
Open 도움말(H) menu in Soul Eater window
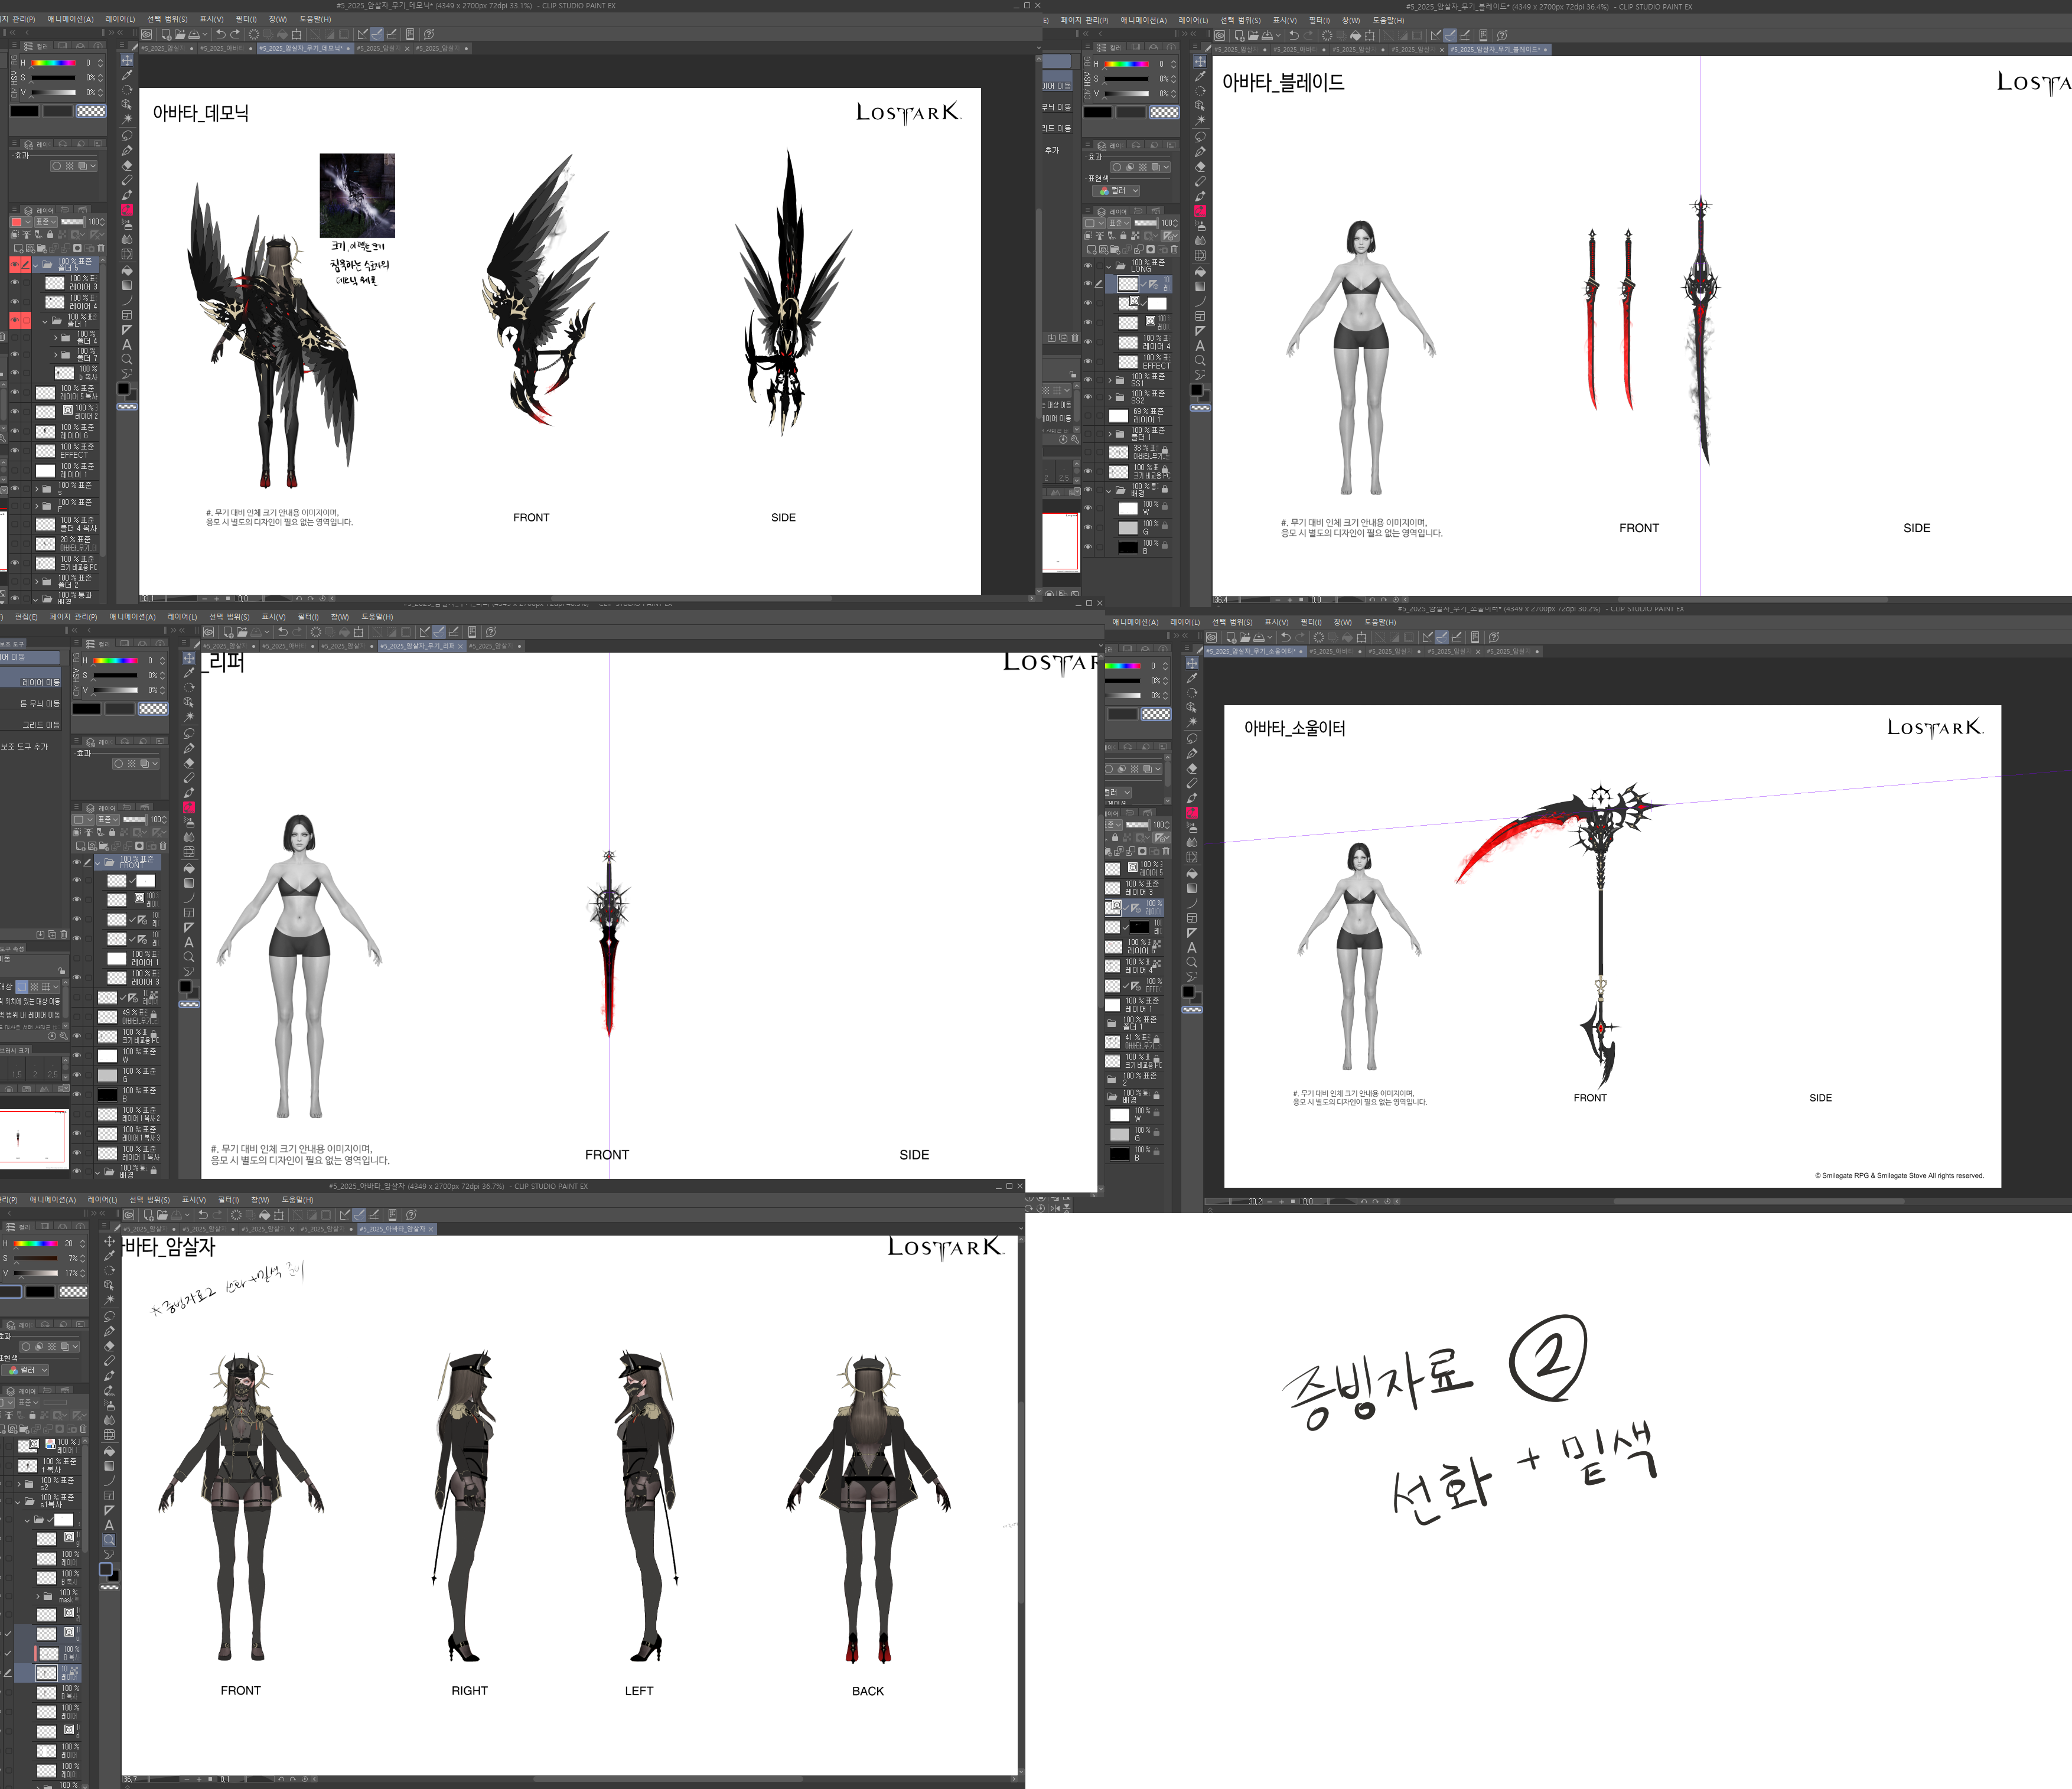(1380, 622)
